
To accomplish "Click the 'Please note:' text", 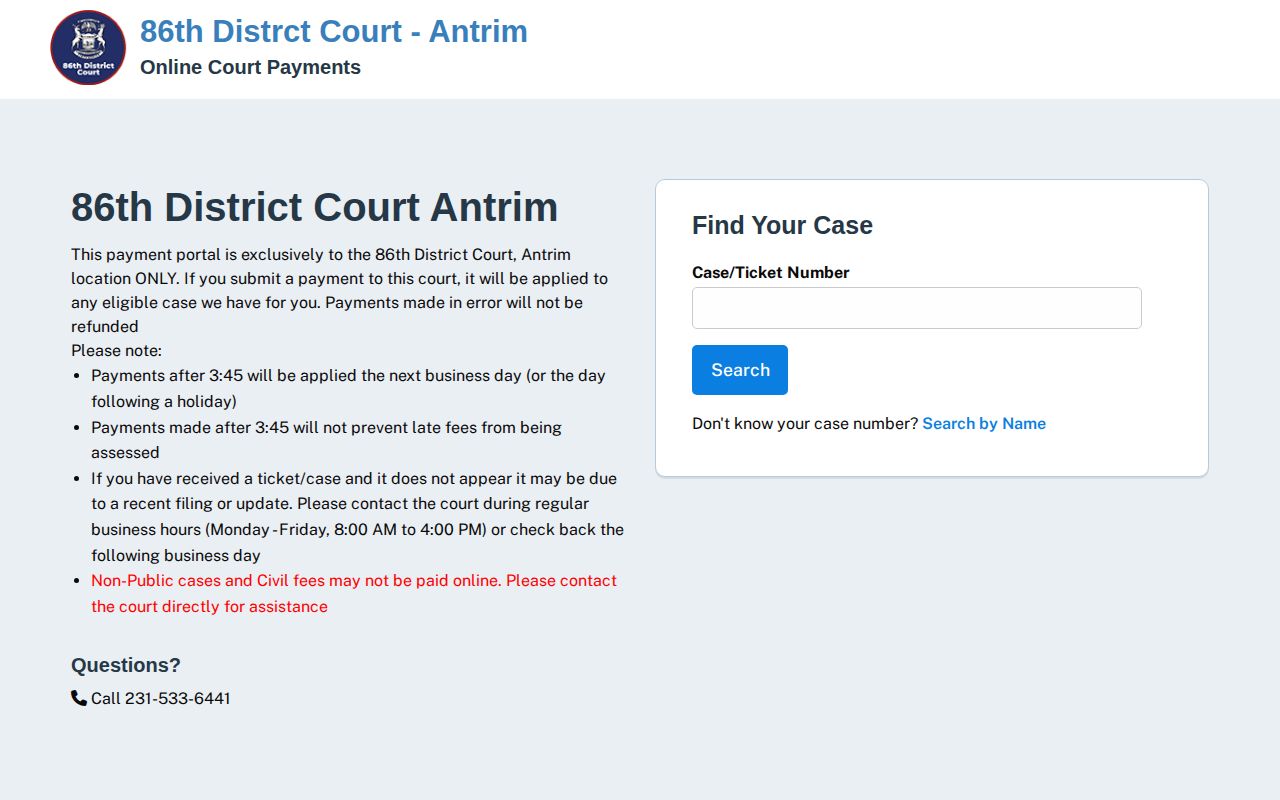I will click(x=116, y=351).
